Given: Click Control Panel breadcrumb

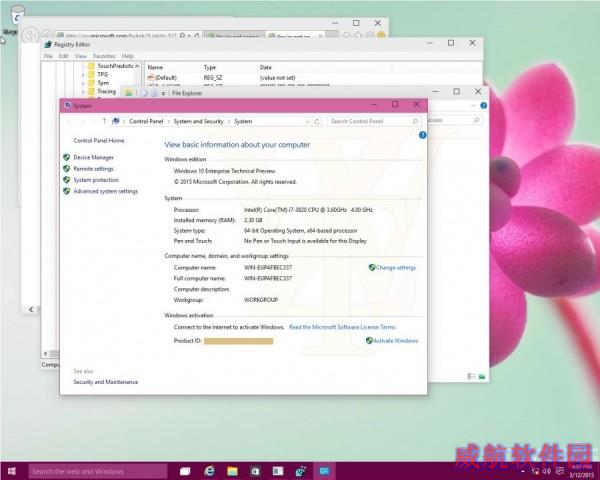Looking at the screenshot, I should point(146,121).
